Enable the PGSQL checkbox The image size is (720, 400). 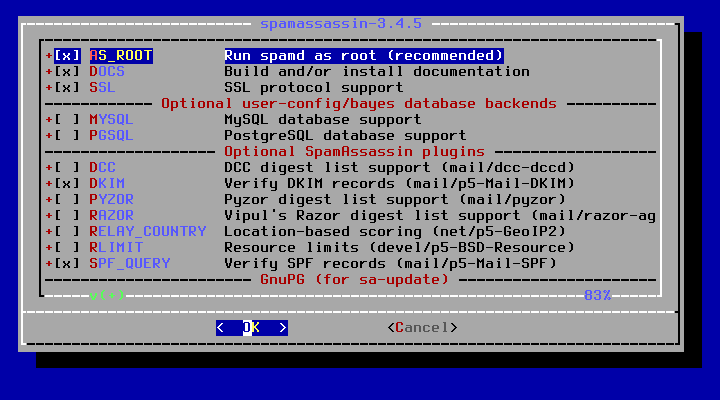pos(68,135)
